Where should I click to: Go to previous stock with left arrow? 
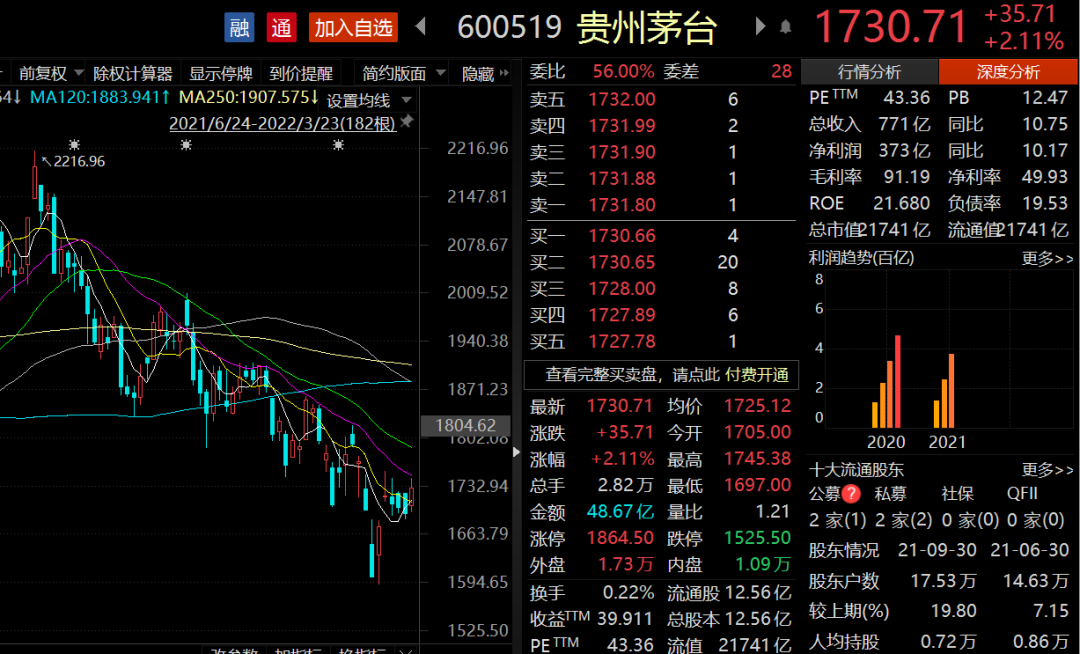[x=420, y=27]
